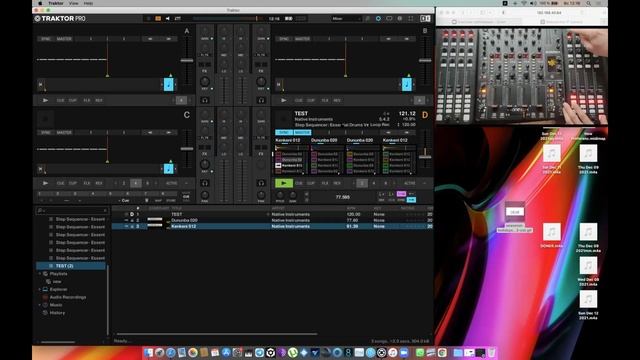Click the orange icon in Traktor header
This screenshot has height=360, width=640.
[158, 19]
